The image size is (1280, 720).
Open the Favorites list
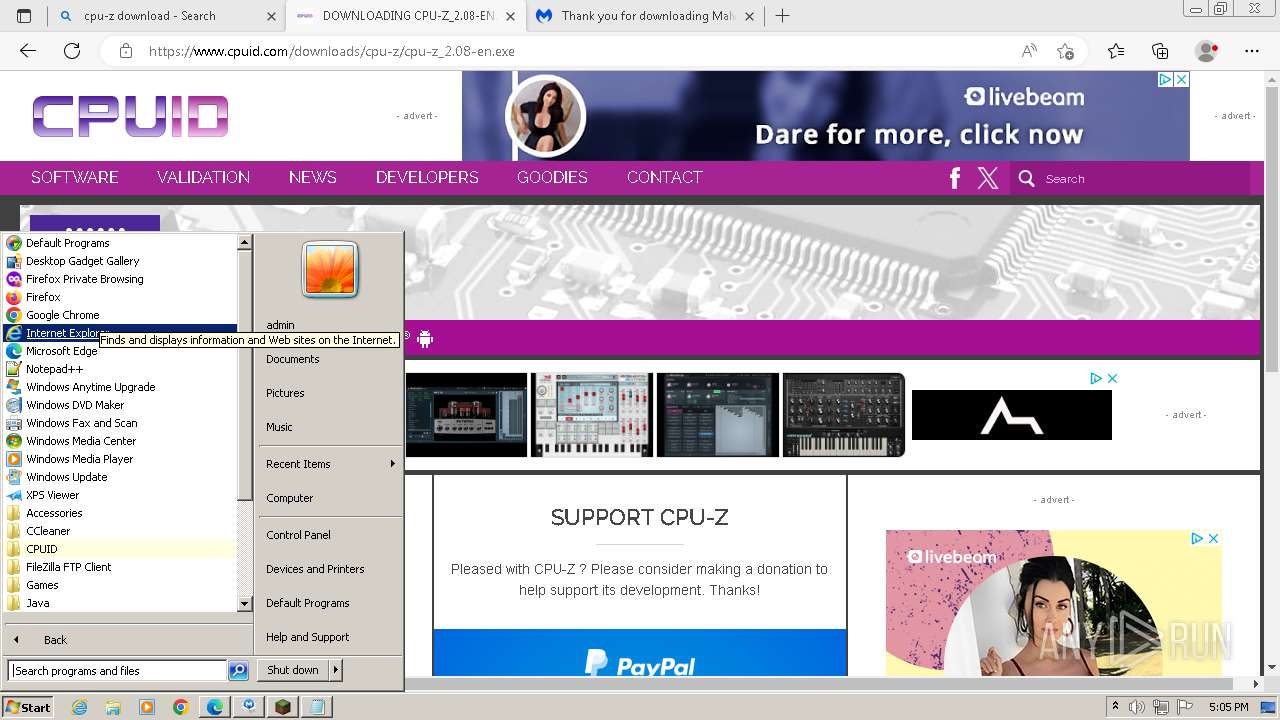[1116, 51]
